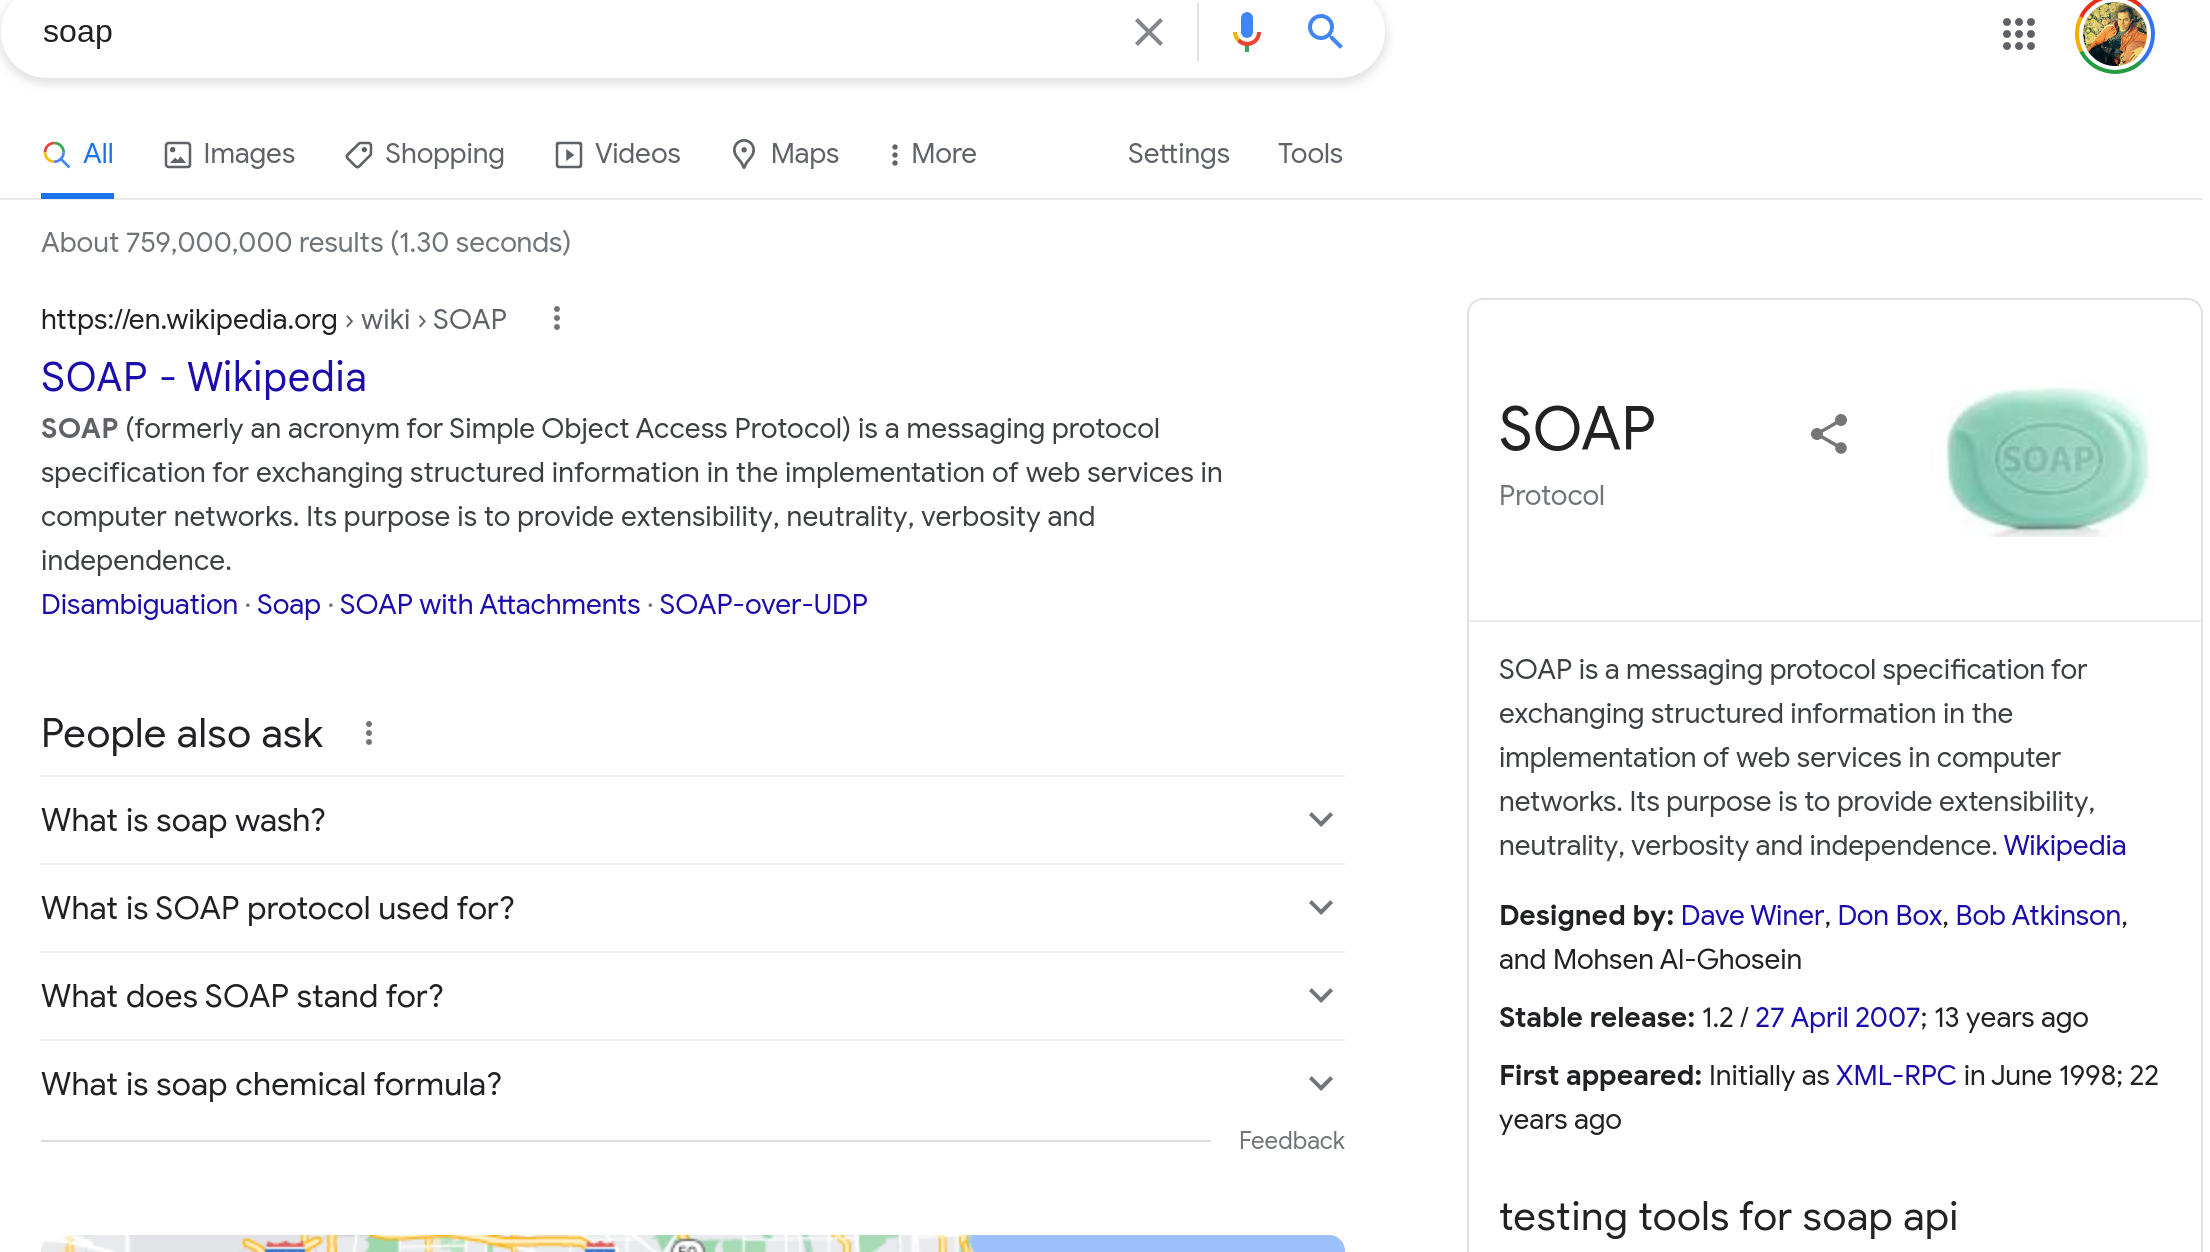This screenshot has height=1252, width=2210.
Task: Open the Dave Winer designer link
Action: click(x=1752, y=916)
